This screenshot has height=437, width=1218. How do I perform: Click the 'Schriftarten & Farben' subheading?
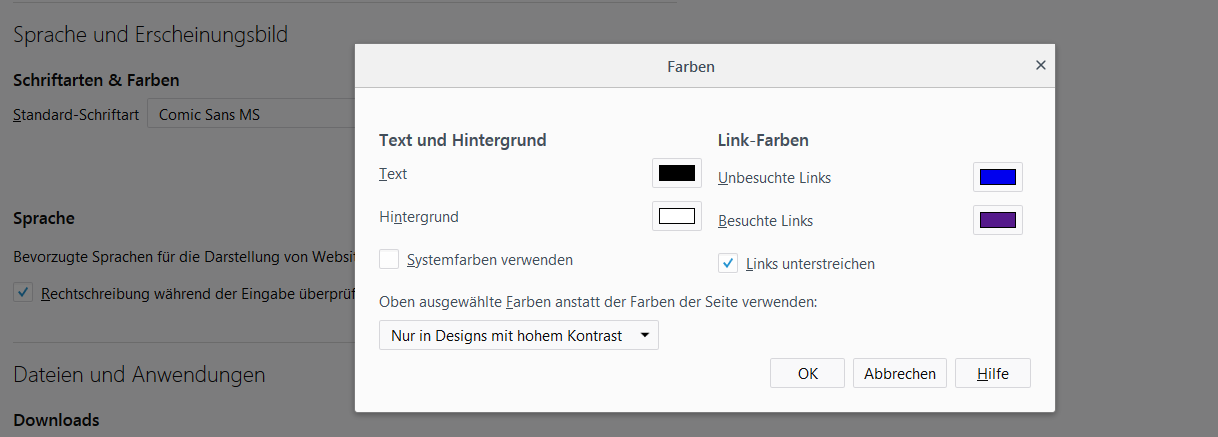tap(96, 80)
